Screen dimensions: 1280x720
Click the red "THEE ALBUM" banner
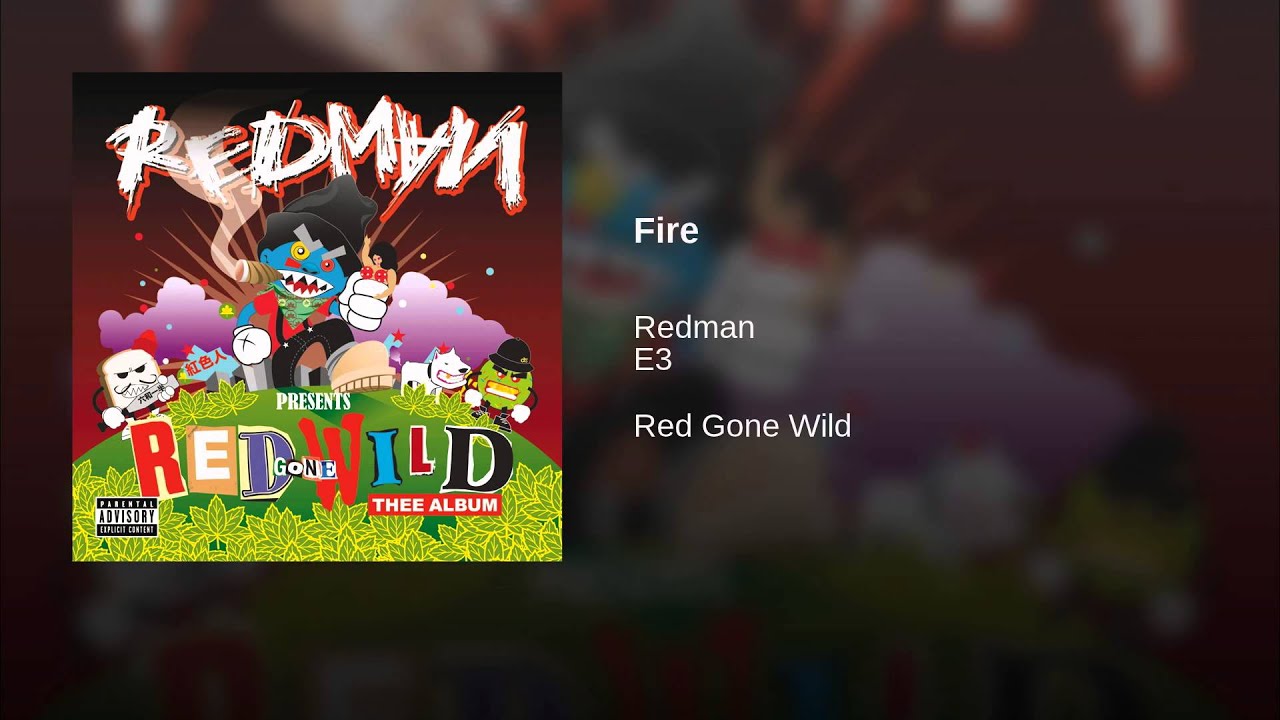[x=435, y=504]
